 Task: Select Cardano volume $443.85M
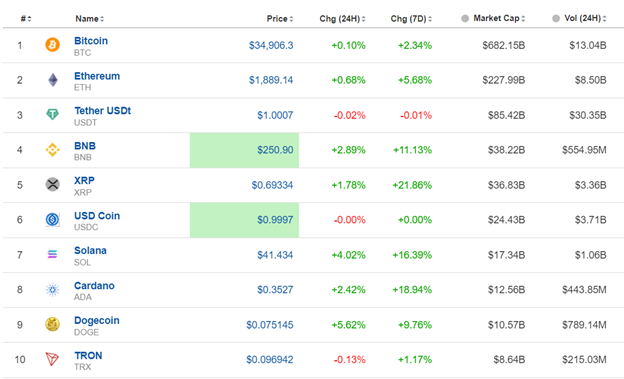point(584,290)
